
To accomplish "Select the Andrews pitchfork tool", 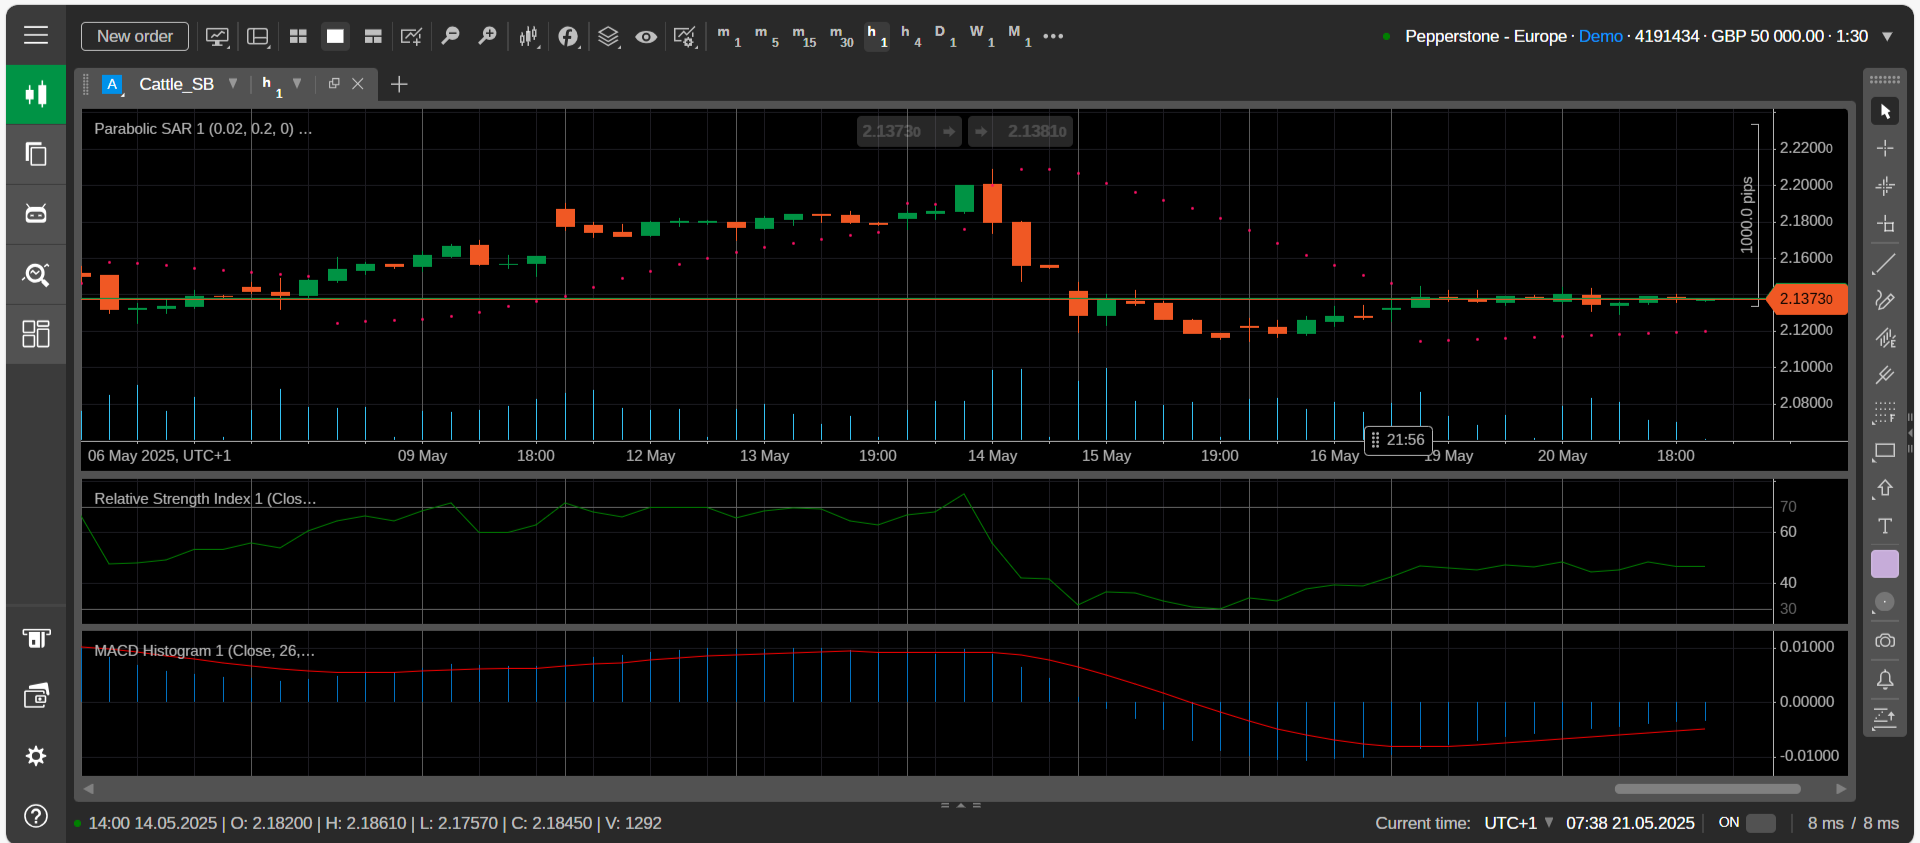I will (x=1885, y=375).
